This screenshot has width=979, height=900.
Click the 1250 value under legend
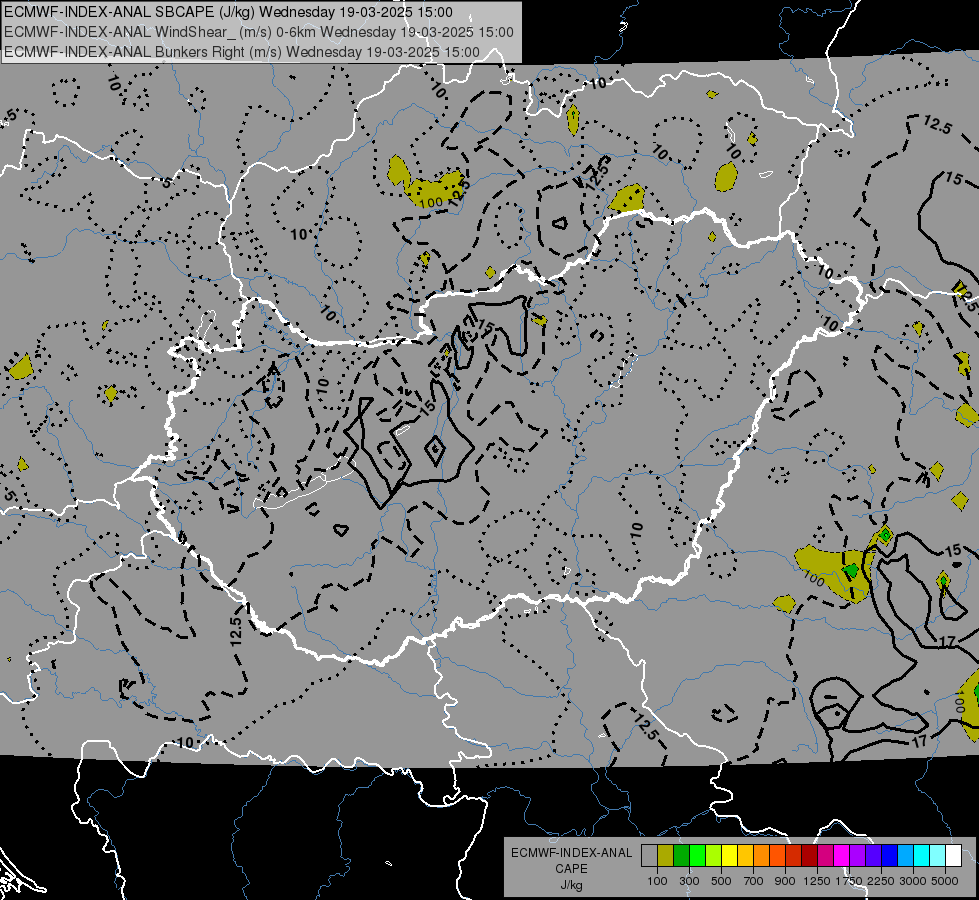(x=817, y=881)
